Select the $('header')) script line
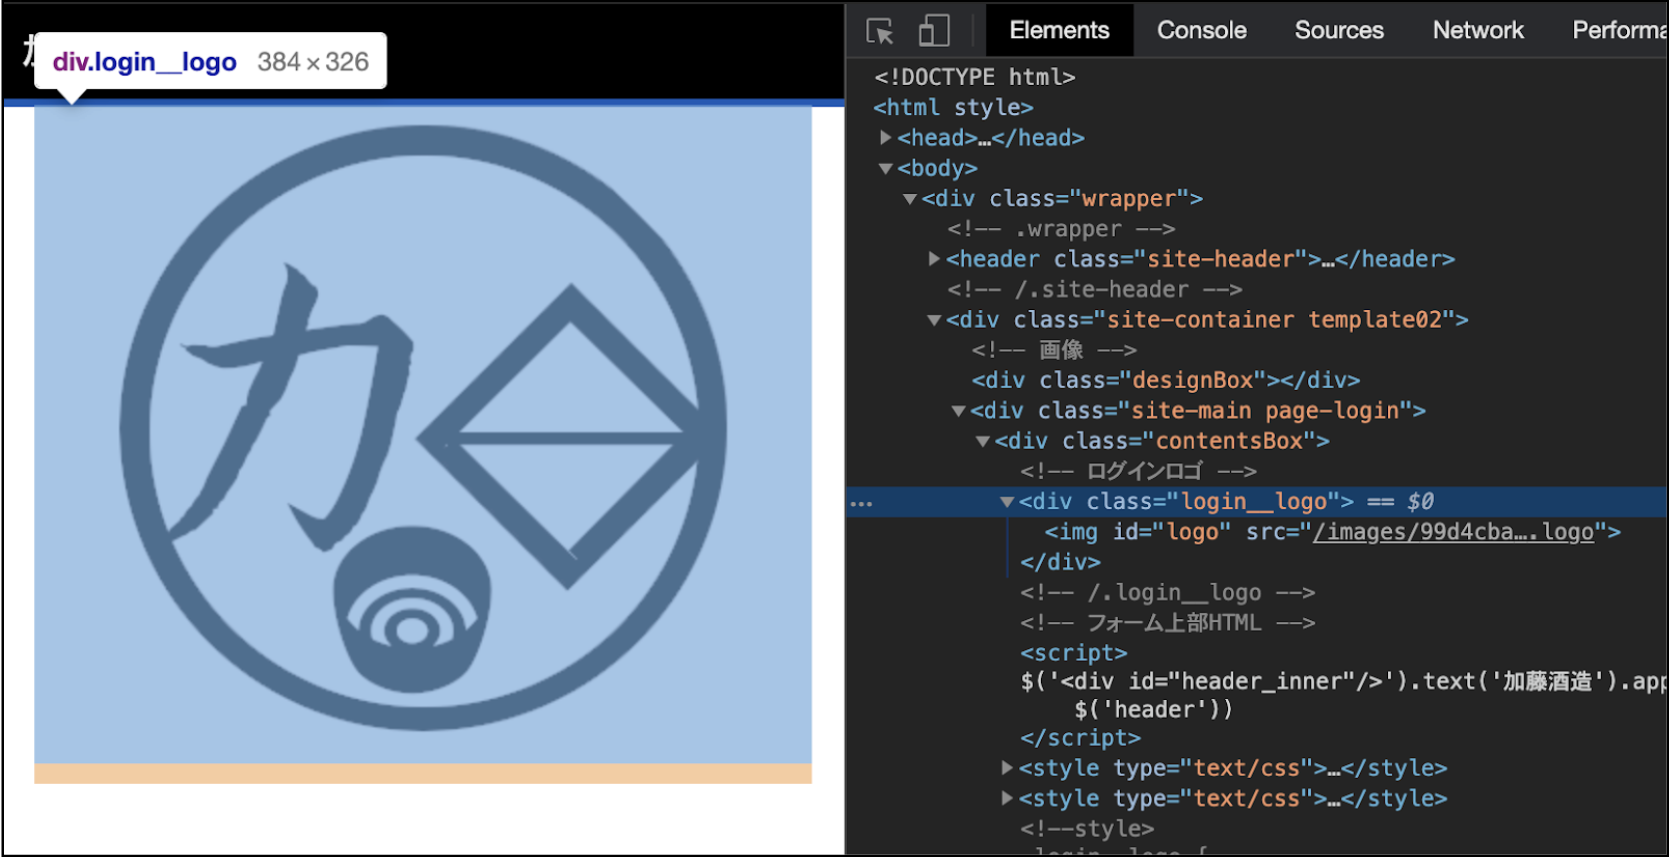Screen dimensions: 1669x858 (x=1153, y=710)
